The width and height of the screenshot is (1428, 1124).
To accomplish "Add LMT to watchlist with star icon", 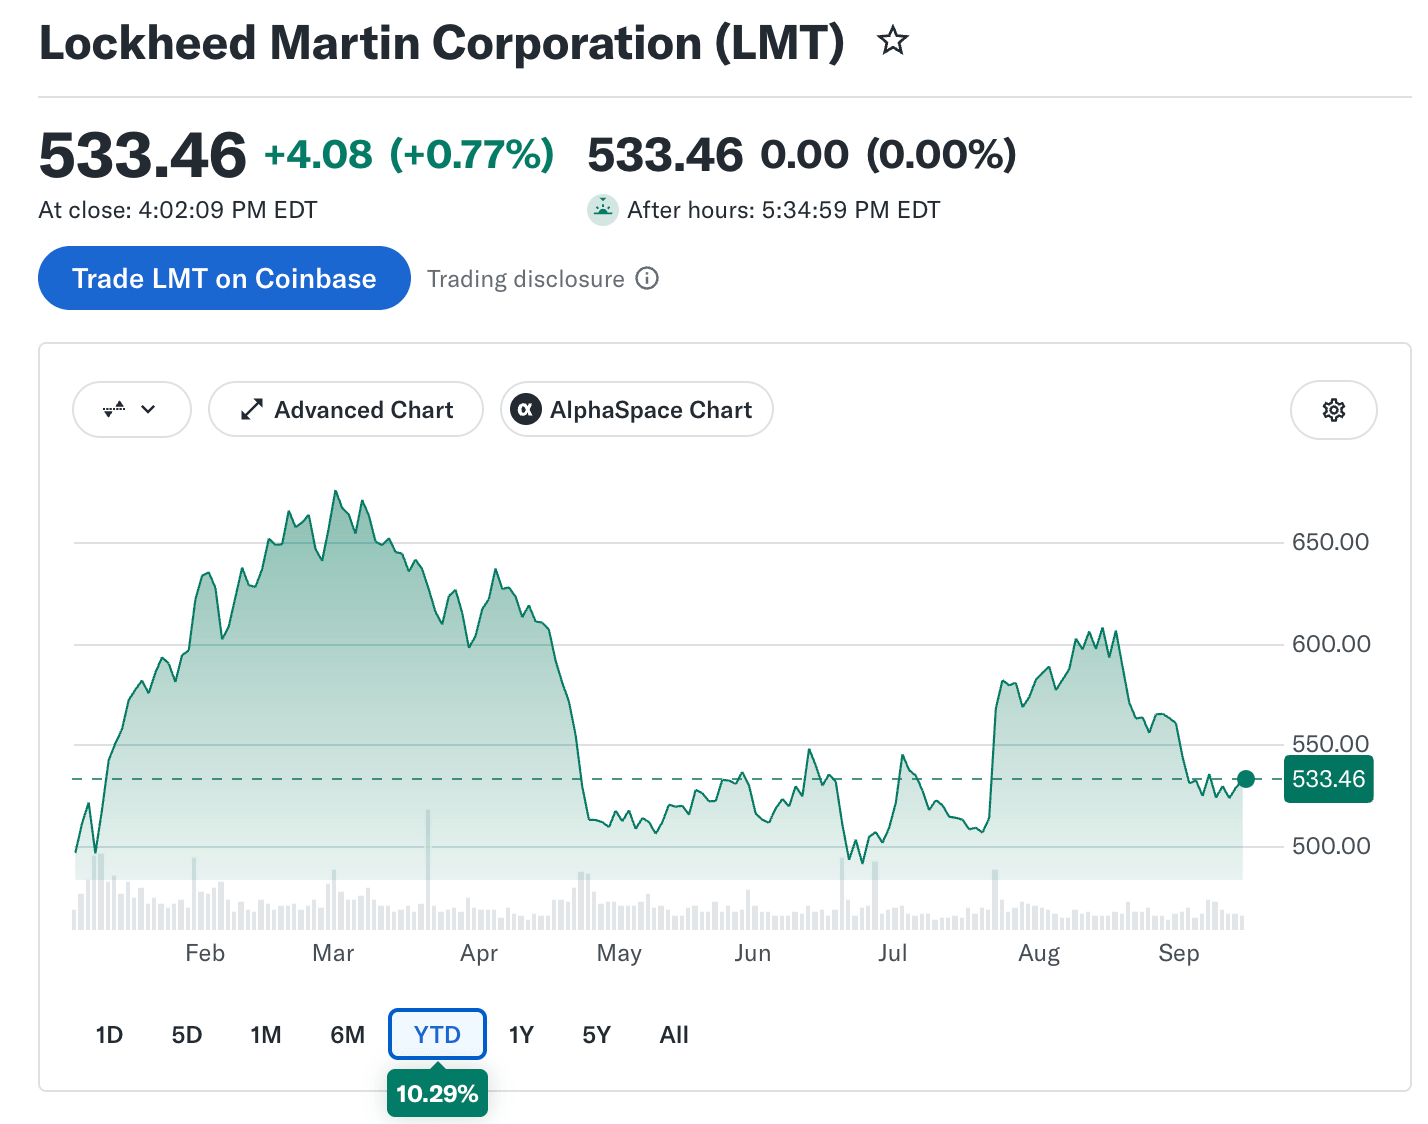I will pyautogui.click(x=892, y=41).
